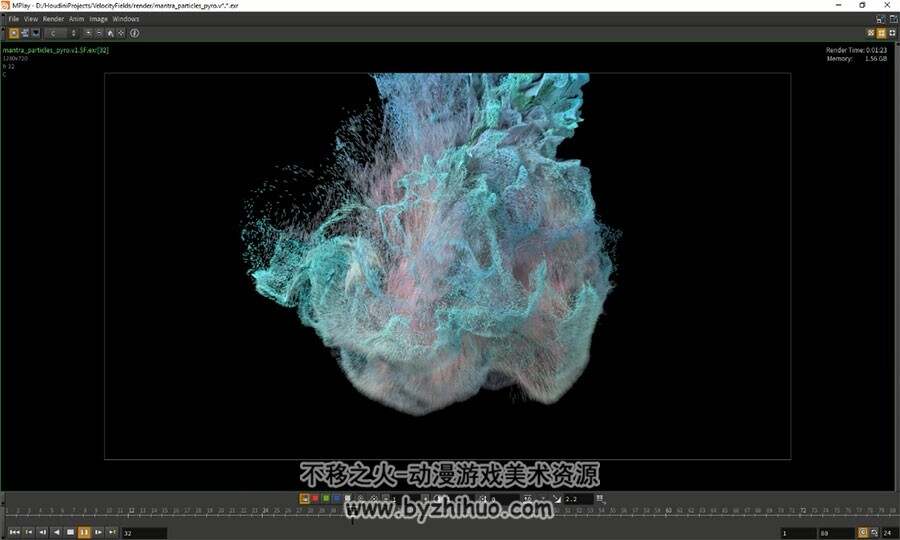Click the home view icon in top toolbar
This screenshot has width=900, height=540.
pos(110,33)
